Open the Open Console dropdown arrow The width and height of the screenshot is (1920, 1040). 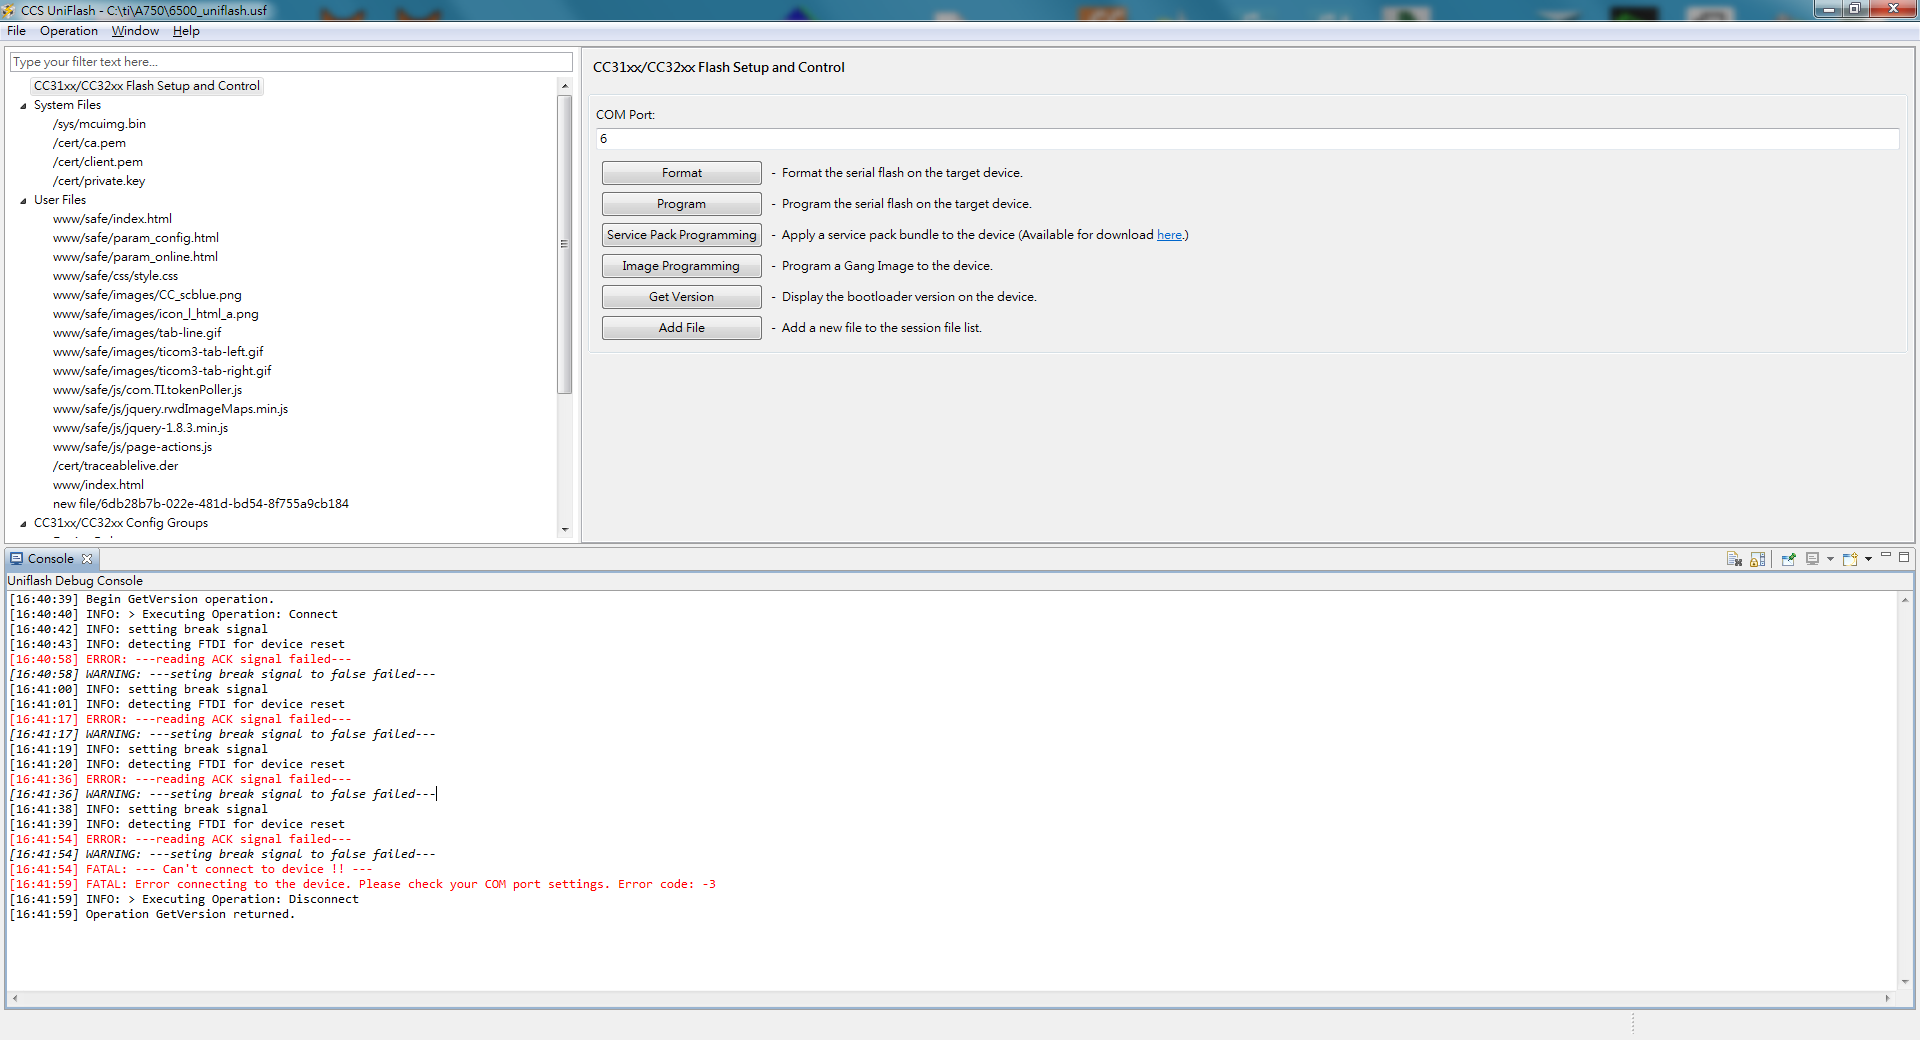(1868, 559)
